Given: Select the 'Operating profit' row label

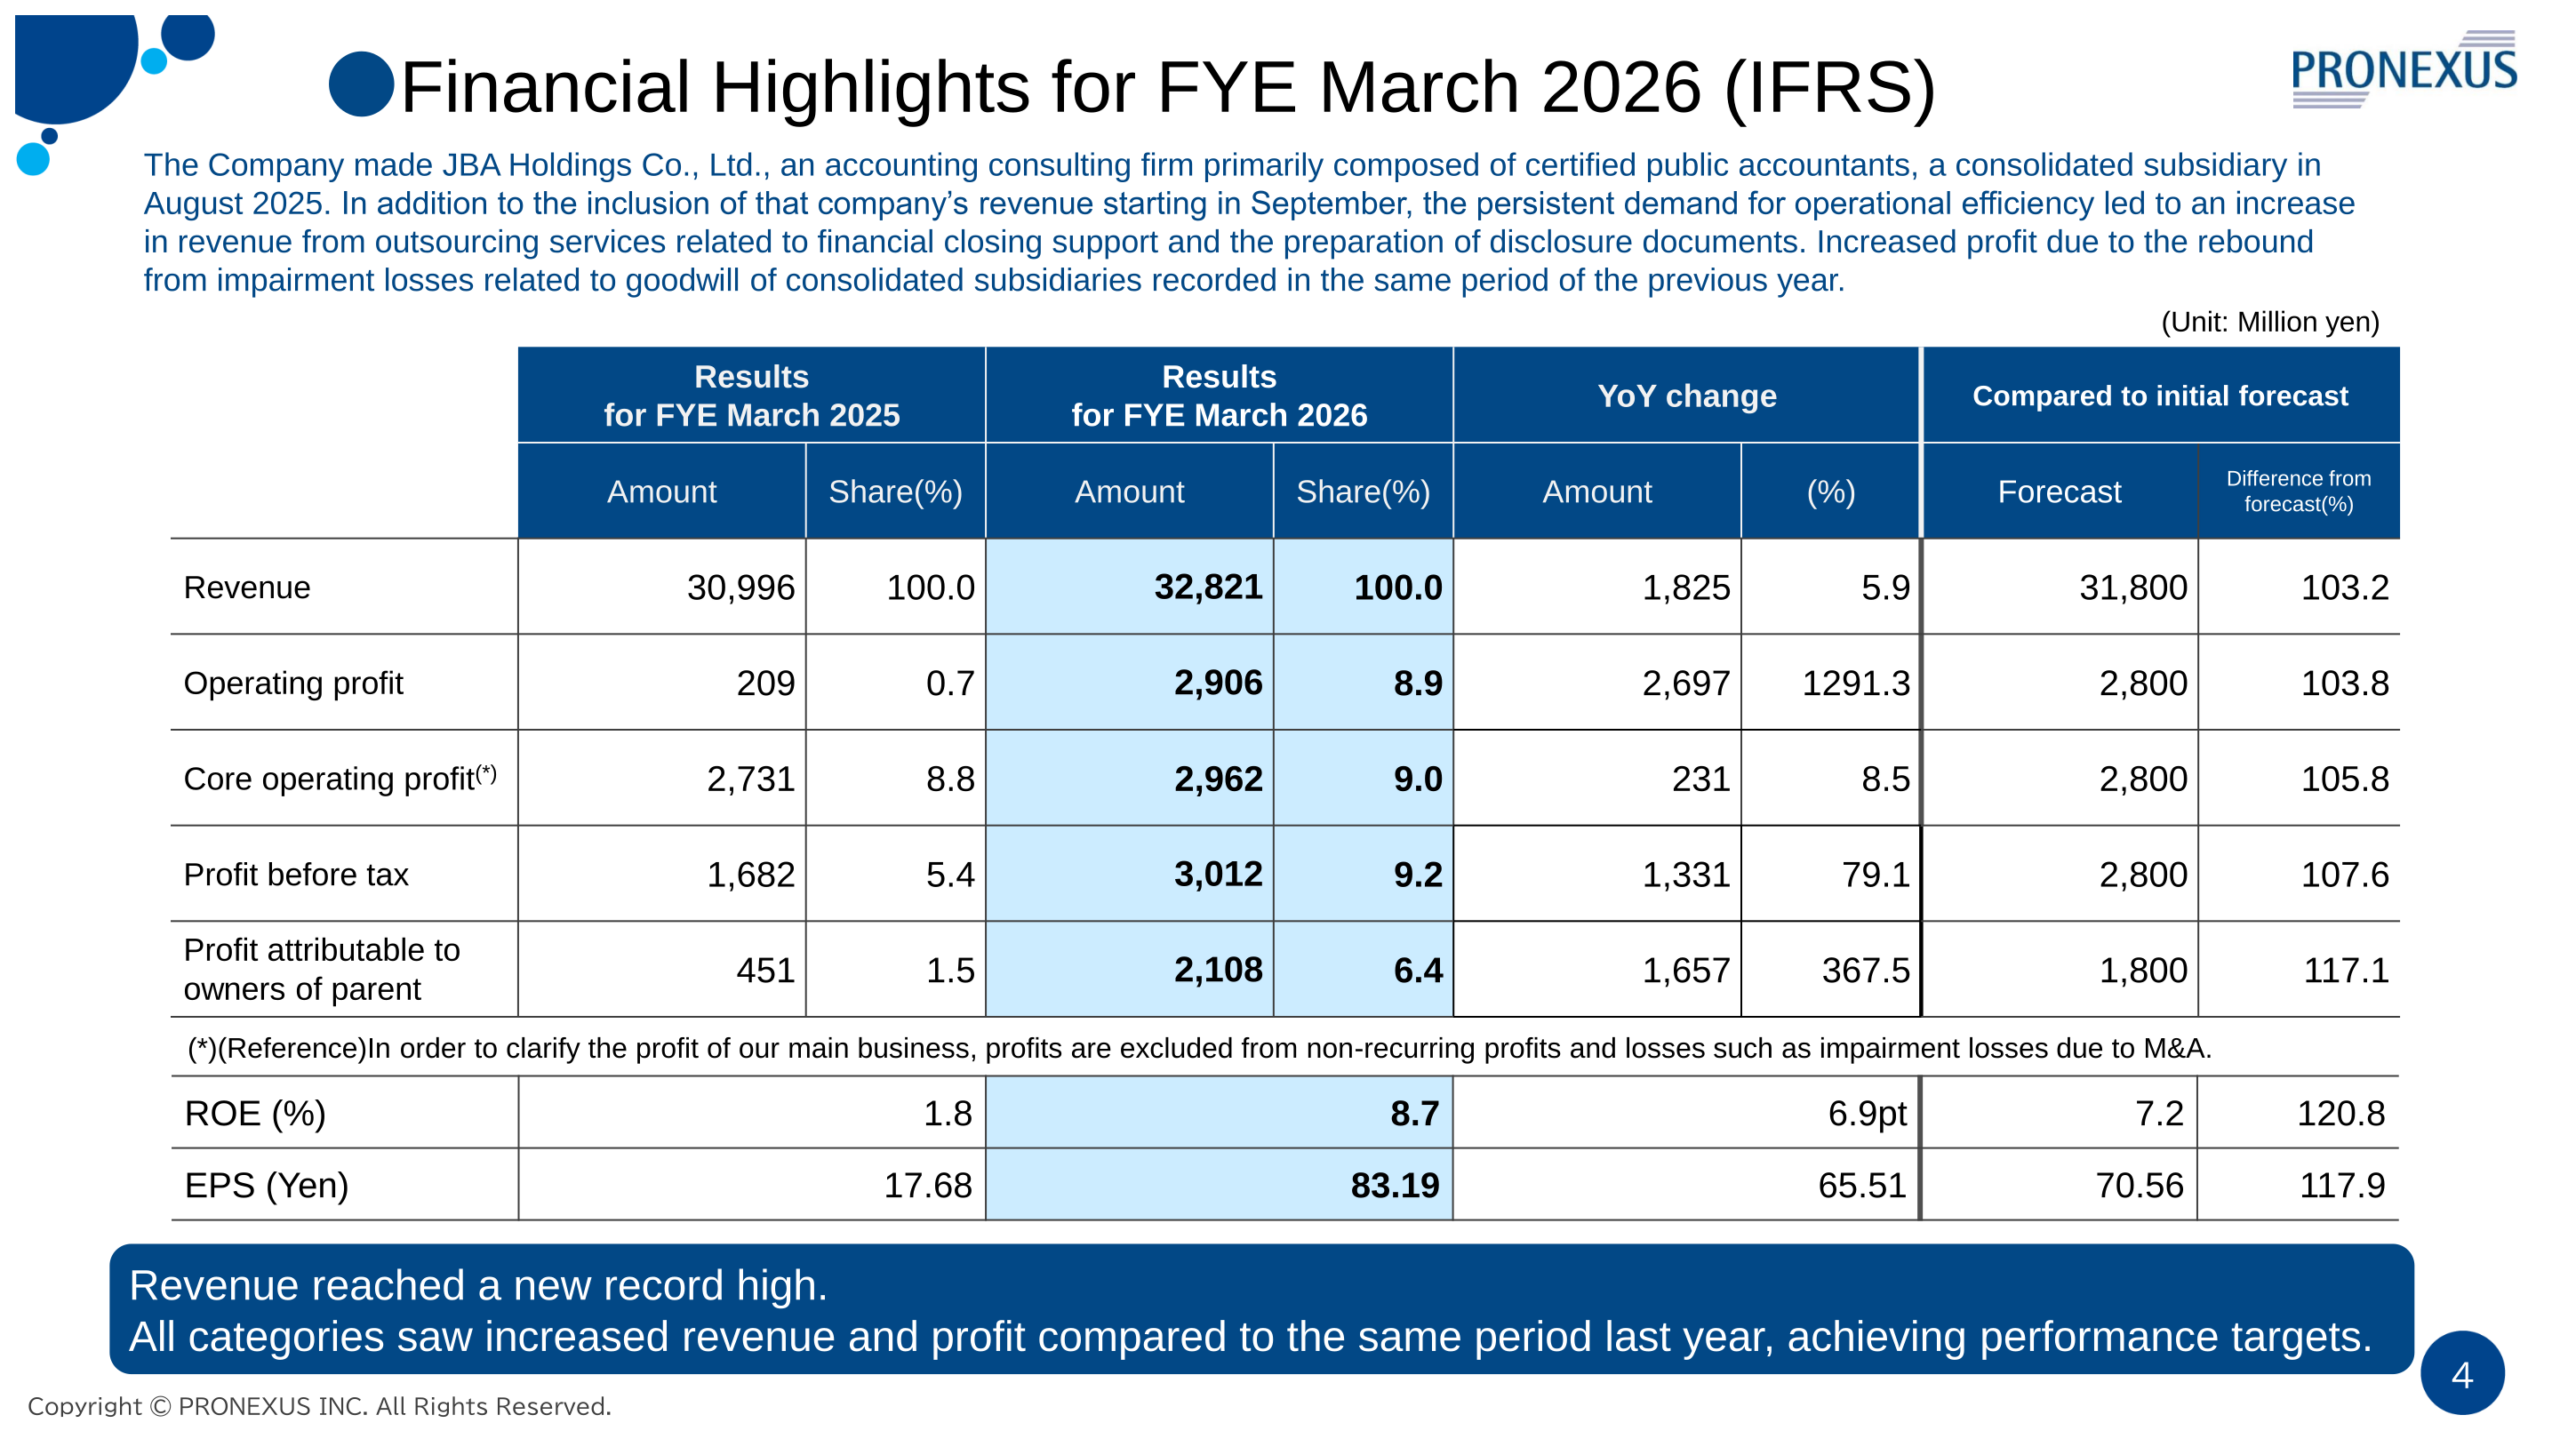Looking at the screenshot, I should 293,683.
